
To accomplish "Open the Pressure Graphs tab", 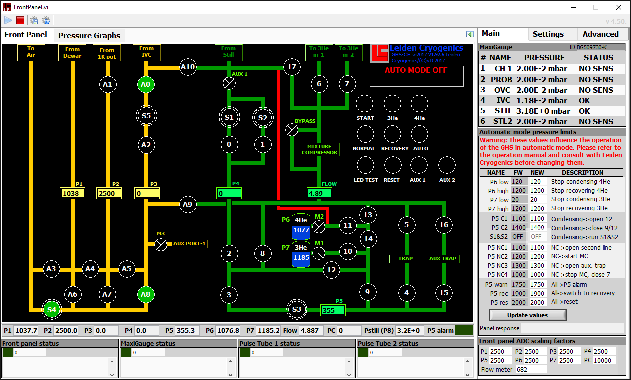I will (89, 35).
